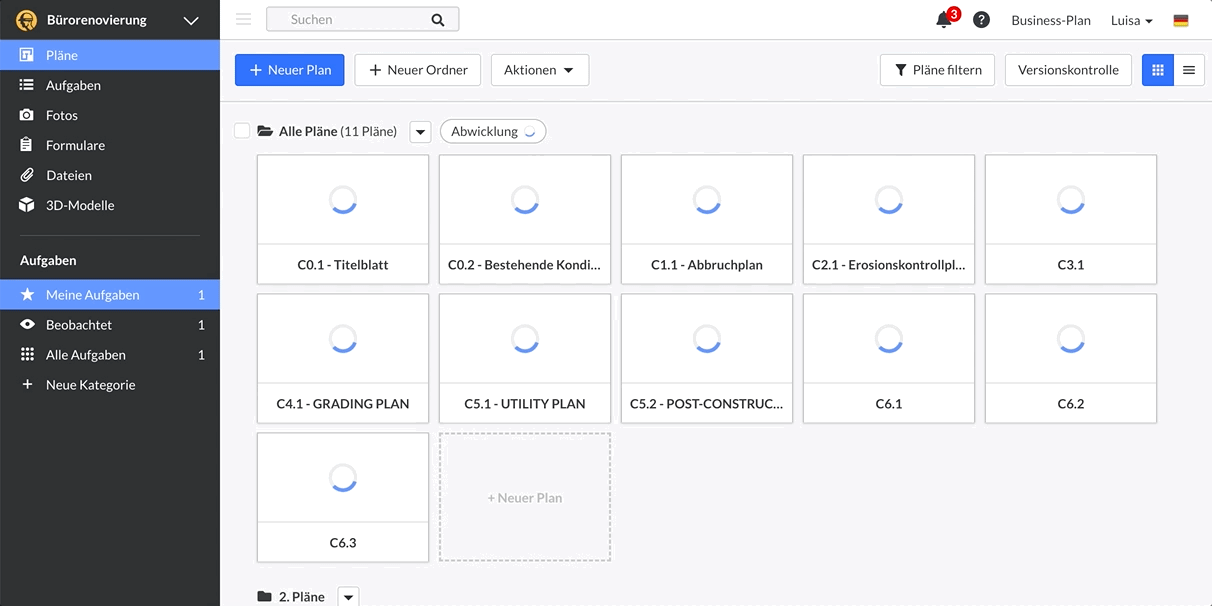The width and height of the screenshot is (1212, 606).
Task: Toggle the hamburger sidebar menu icon
Action: pyautogui.click(x=243, y=19)
